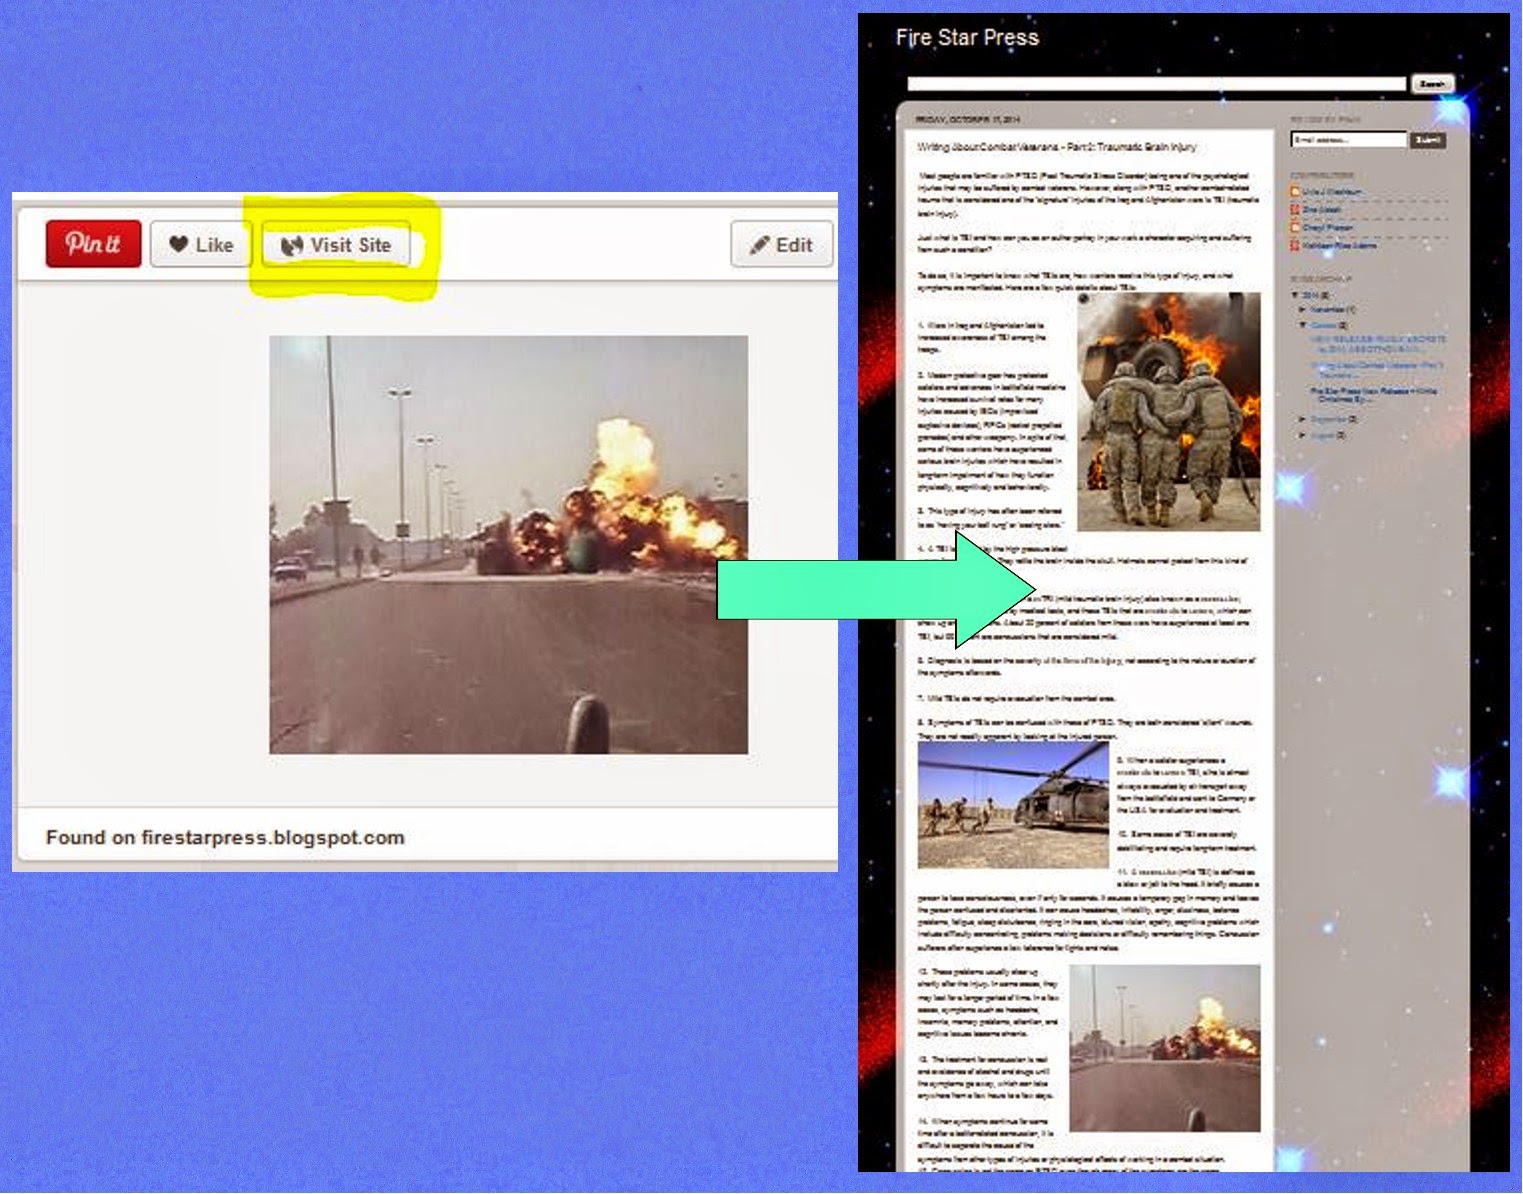1523x1194 pixels.
Task: Click first contributor's orange Blogger icon
Action: tap(1295, 192)
